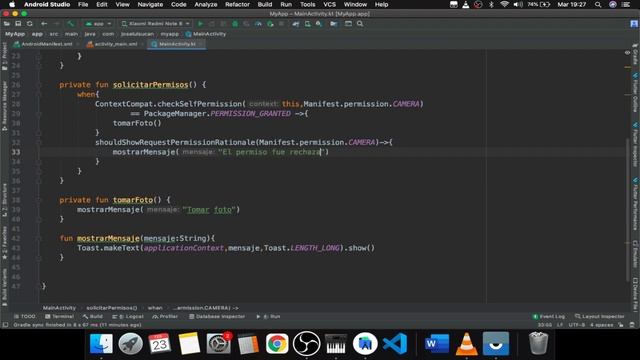Collapse tomarFoto function at line 38 gutter
Image resolution: width=640 pixels, height=360 pixels.
(x=38, y=200)
